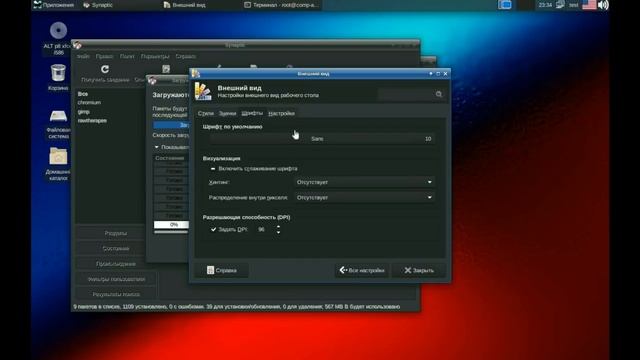Switch to the Настройки tab
The image size is (640, 360).
(281, 113)
